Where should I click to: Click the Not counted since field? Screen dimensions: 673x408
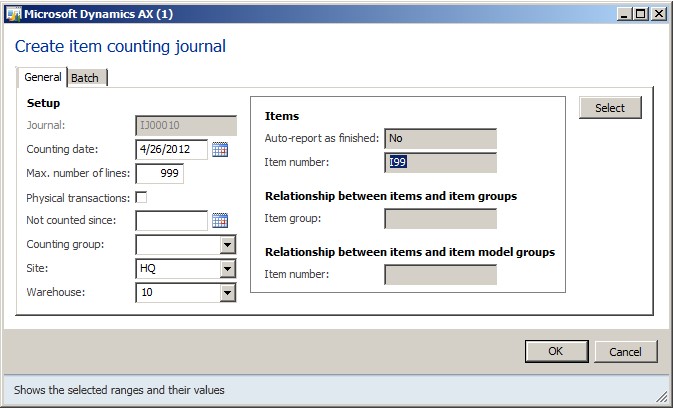point(172,221)
